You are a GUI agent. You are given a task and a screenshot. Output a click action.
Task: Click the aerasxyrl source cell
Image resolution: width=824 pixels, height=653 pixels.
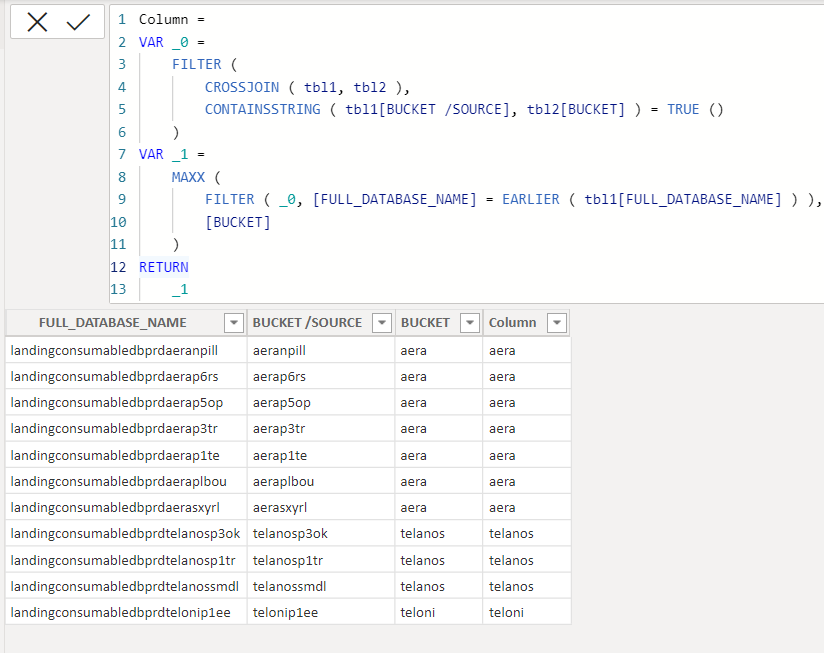[321, 507]
